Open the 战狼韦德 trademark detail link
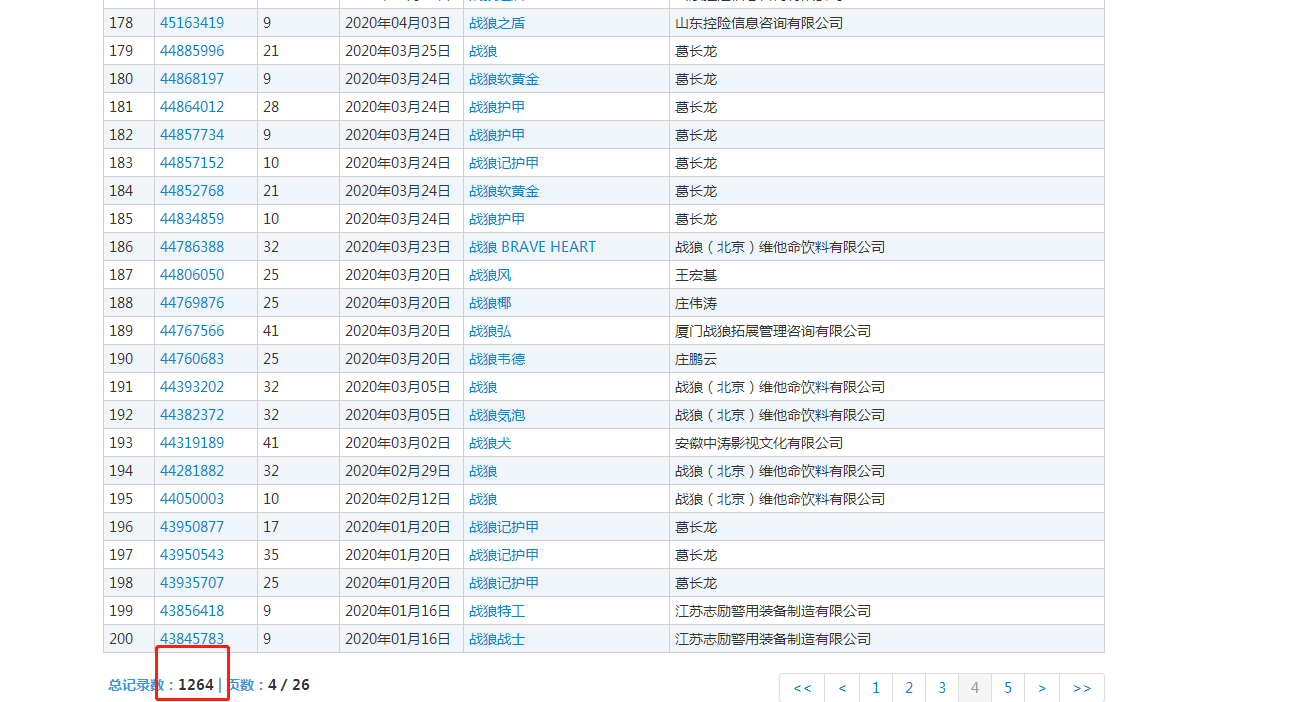The image size is (1310, 702). 497,358
